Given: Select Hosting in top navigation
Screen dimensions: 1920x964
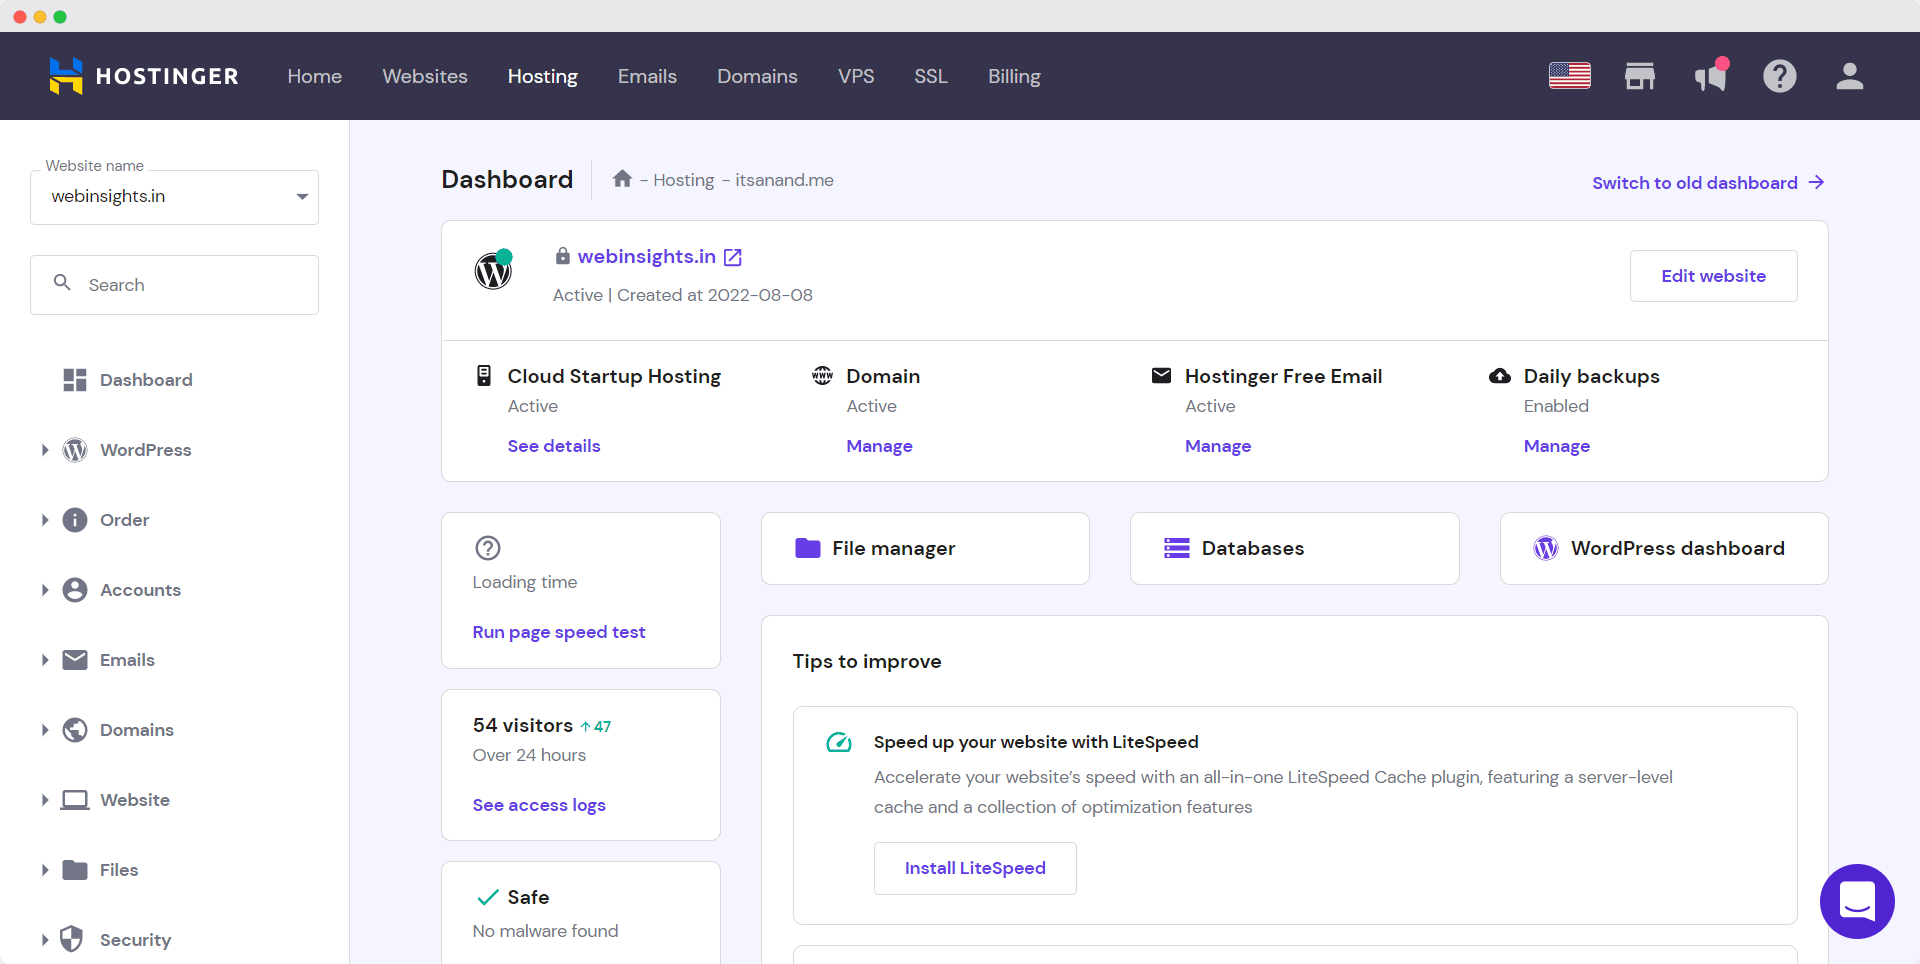Looking at the screenshot, I should 543,76.
